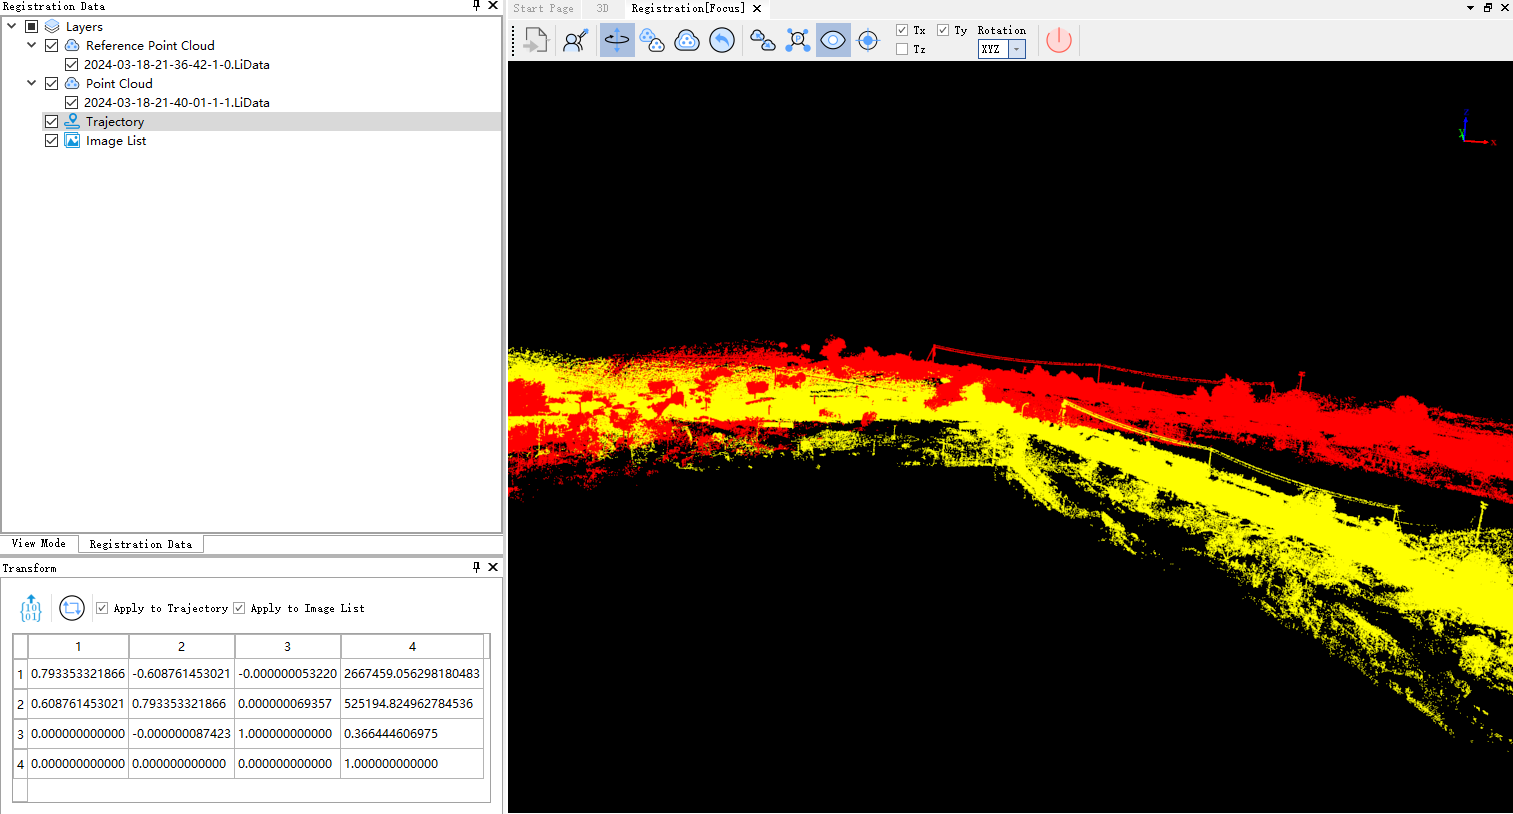Click matrix cell 525194.824962784536
Screen dimensions: 1513x814
click(412, 704)
